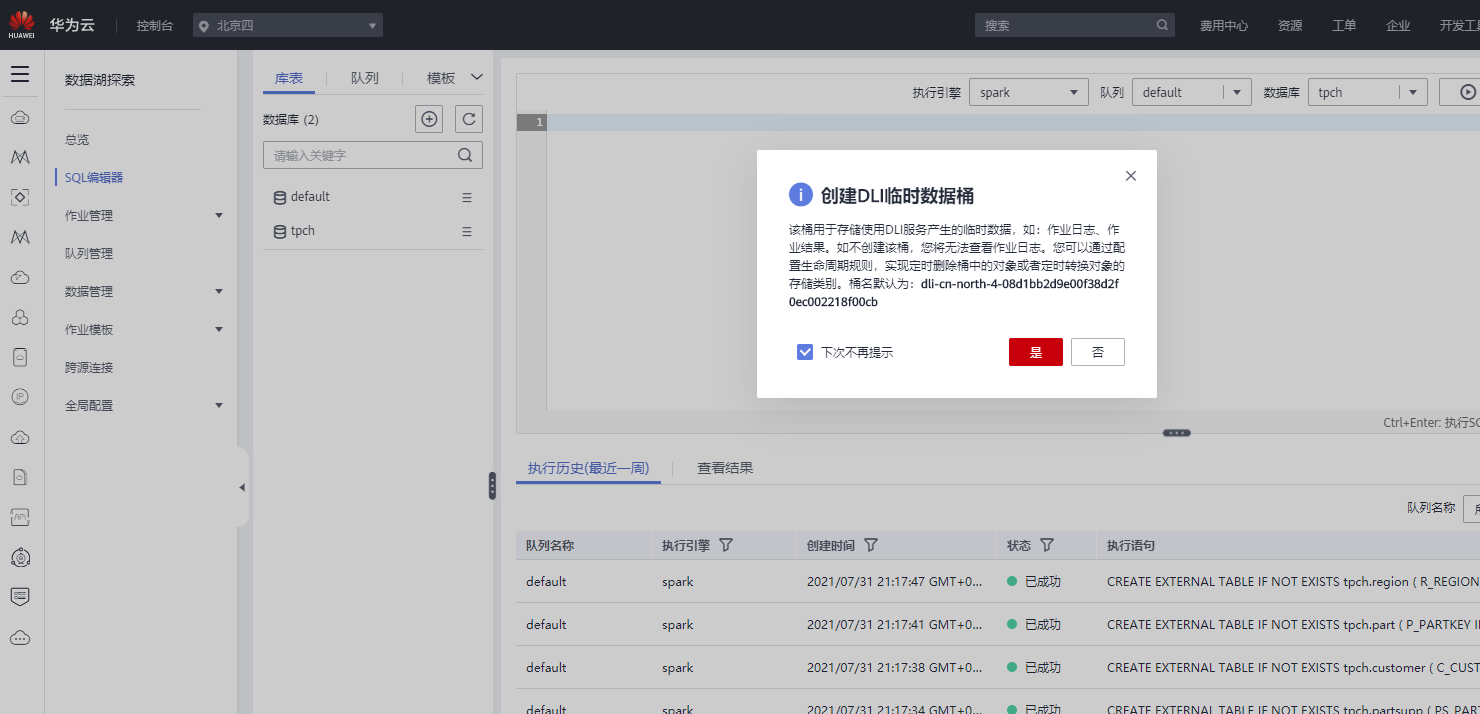Screen dimensions: 1480x714
Task: Close the create DLI bucket dialog
Action: point(1131,176)
